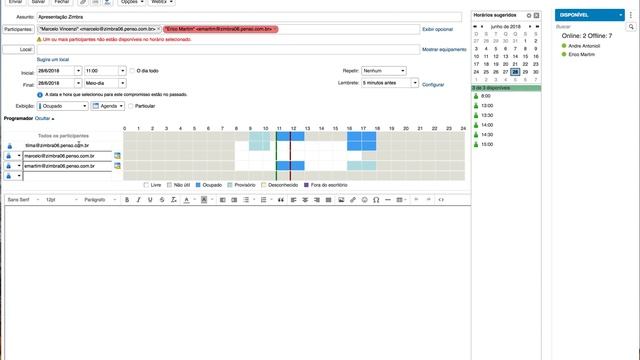Center align the text
The height and width of the screenshot is (360, 640).
[305, 200]
